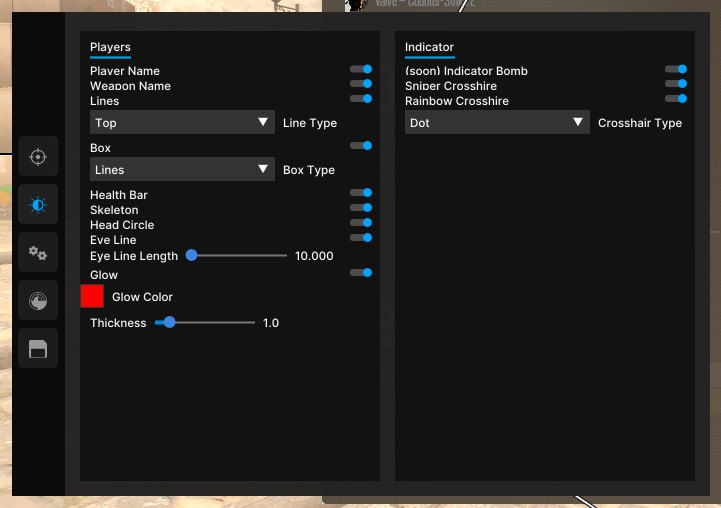Screen dimensions: 721x508
Task: Open the Crosshair Type dropdown showing Dot
Action: (497, 123)
